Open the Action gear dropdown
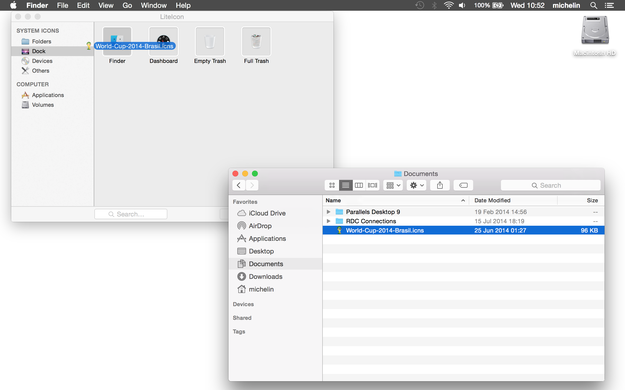Viewport: 625px width, 390px height. pyautogui.click(x=417, y=185)
